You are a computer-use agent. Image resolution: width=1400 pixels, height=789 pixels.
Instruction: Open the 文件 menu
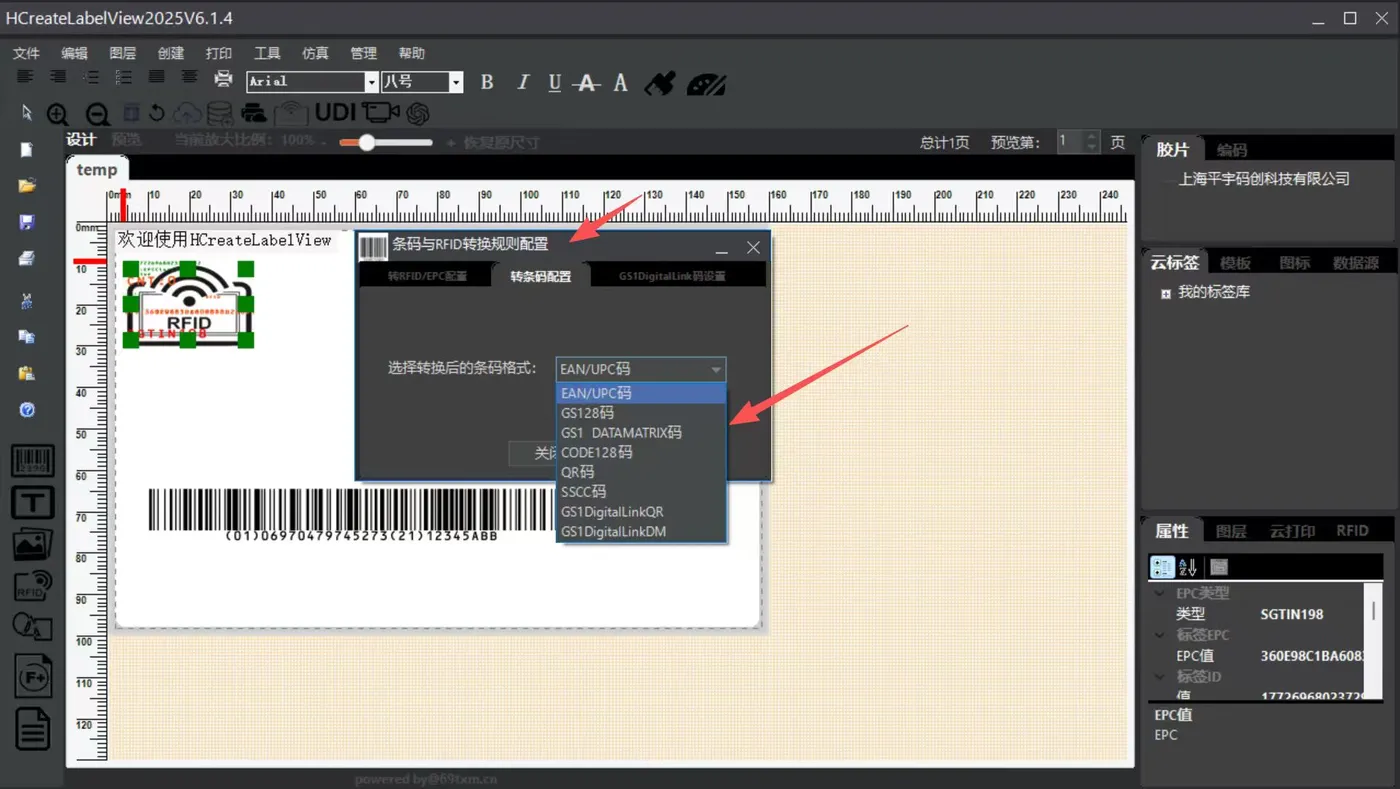pos(26,53)
